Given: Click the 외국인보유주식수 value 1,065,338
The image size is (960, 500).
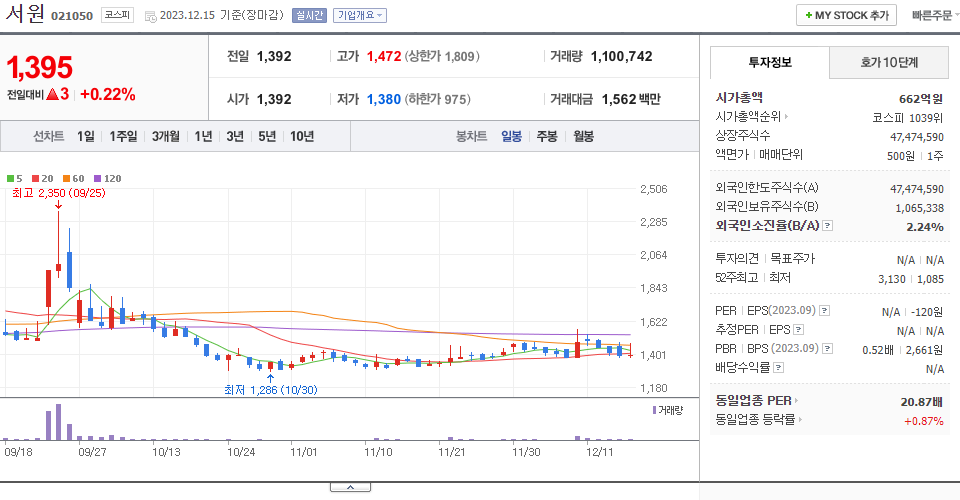Looking at the screenshot, I should [920, 208].
